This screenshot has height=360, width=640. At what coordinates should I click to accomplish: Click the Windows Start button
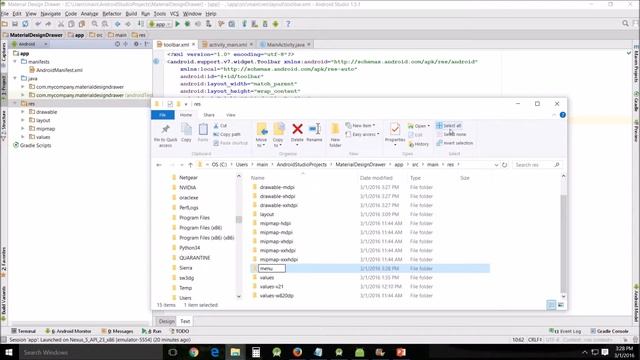pos(8,352)
